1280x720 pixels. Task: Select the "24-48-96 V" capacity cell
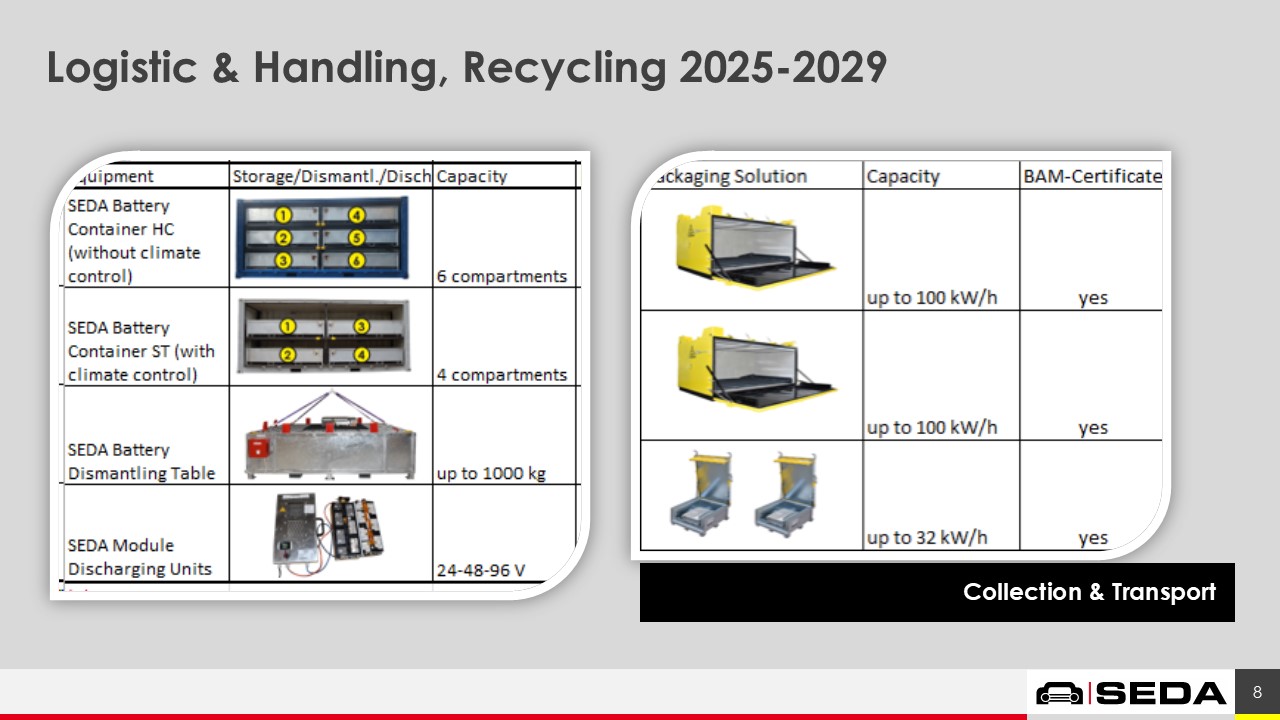480,572
